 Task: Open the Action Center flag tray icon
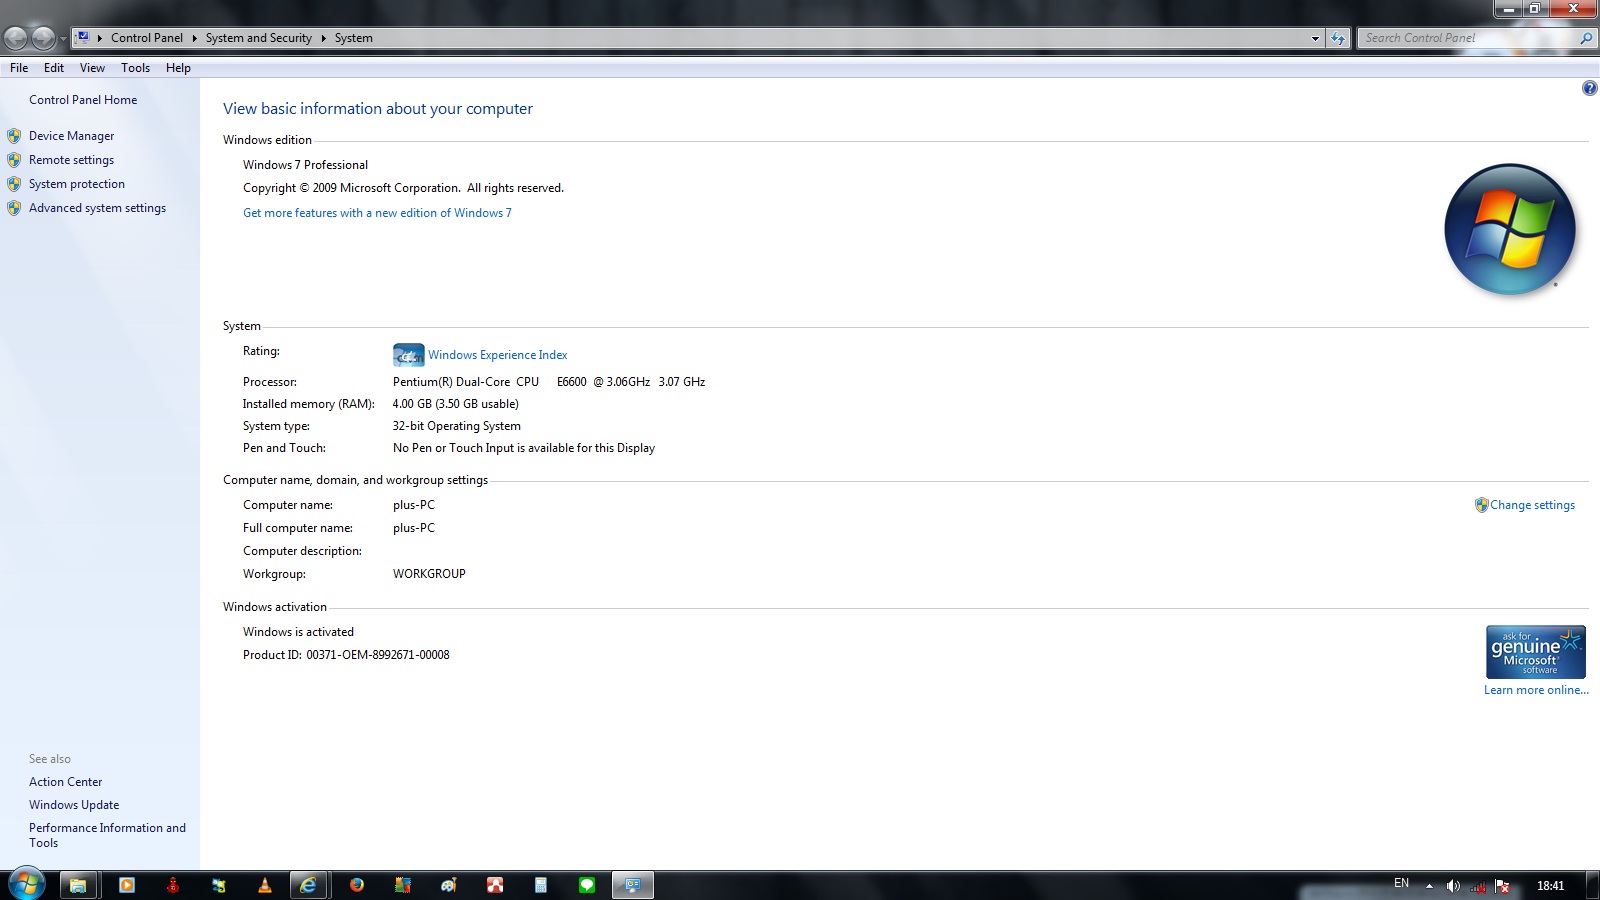pyautogui.click(x=1502, y=886)
